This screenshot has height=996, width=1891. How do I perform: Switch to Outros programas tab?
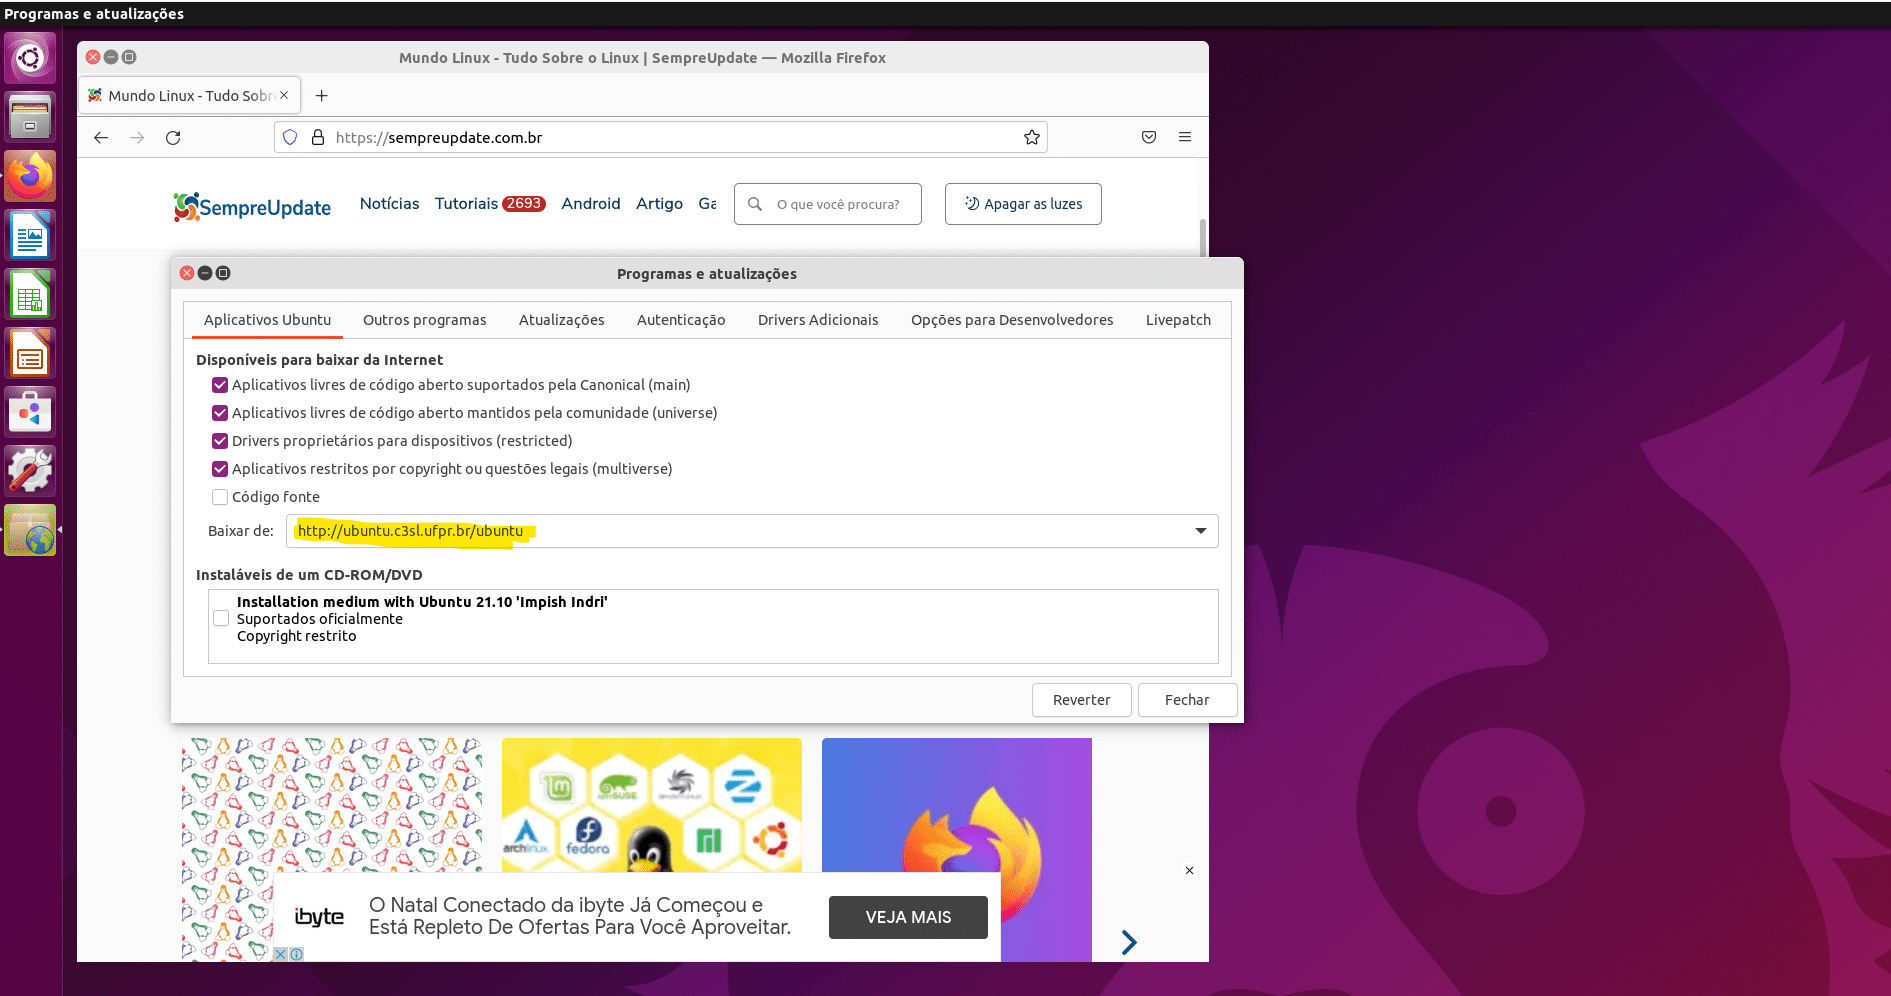[424, 320]
